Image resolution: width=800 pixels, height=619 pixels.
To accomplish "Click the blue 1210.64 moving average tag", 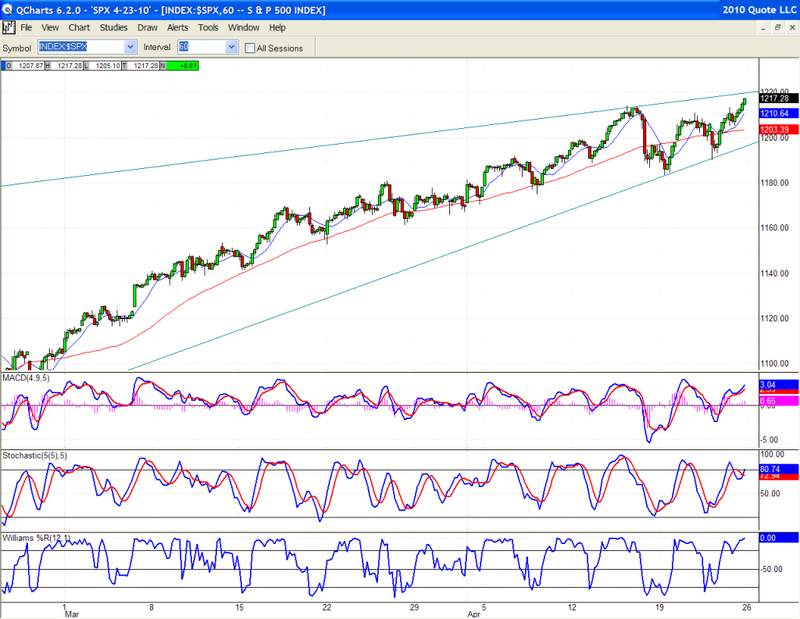I will click(x=776, y=114).
